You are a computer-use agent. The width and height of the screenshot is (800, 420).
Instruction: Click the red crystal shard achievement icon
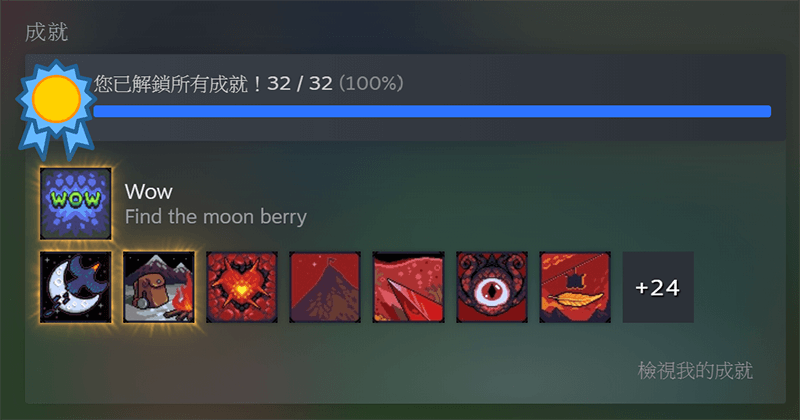408,287
